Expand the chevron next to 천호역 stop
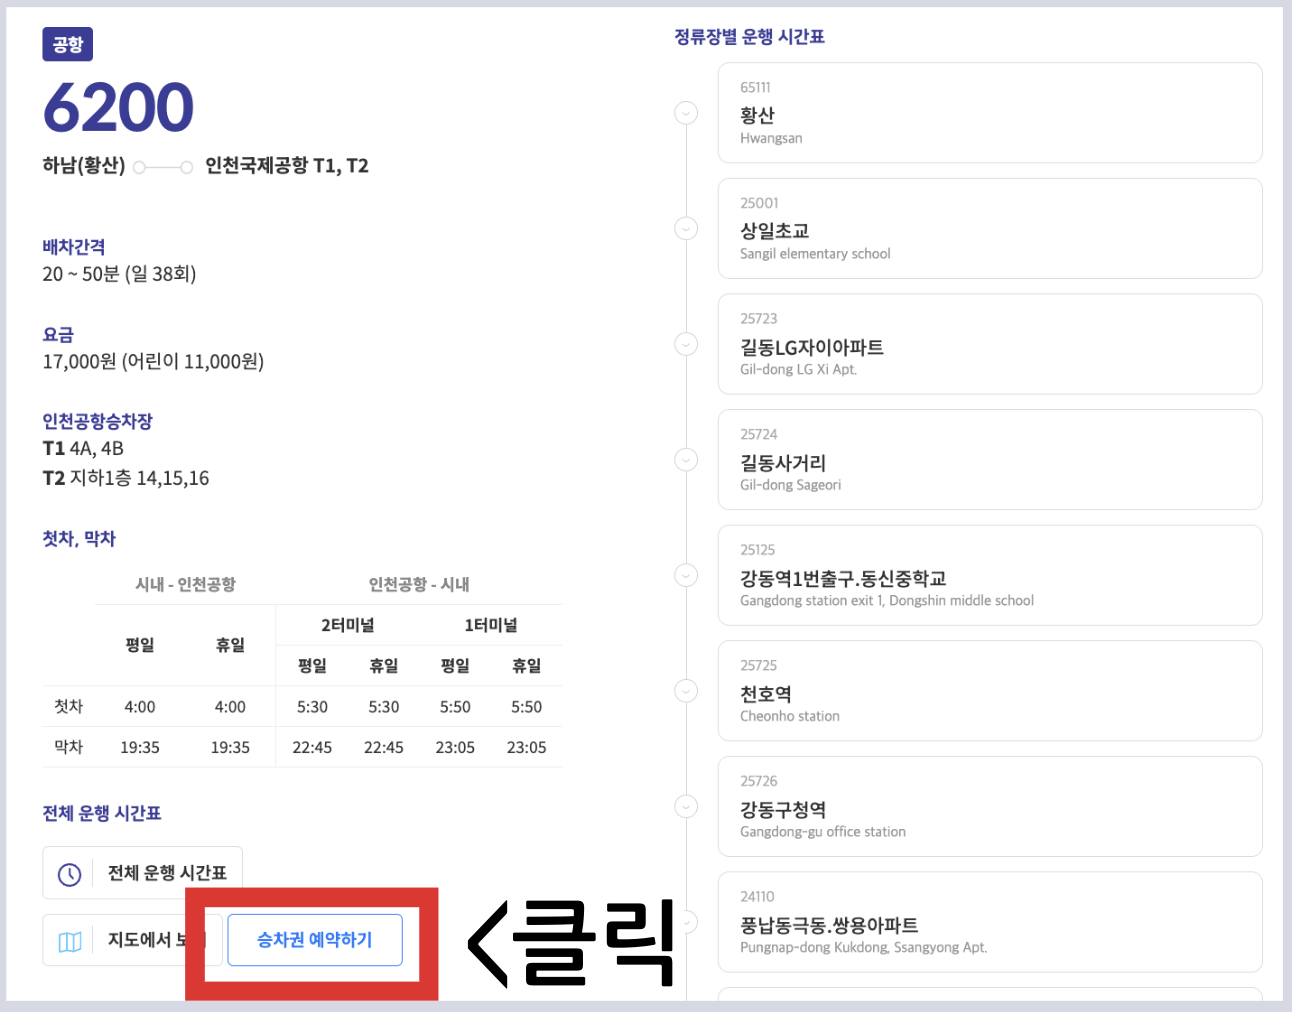The height and width of the screenshot is (1012, 1292). coord(686,691)
